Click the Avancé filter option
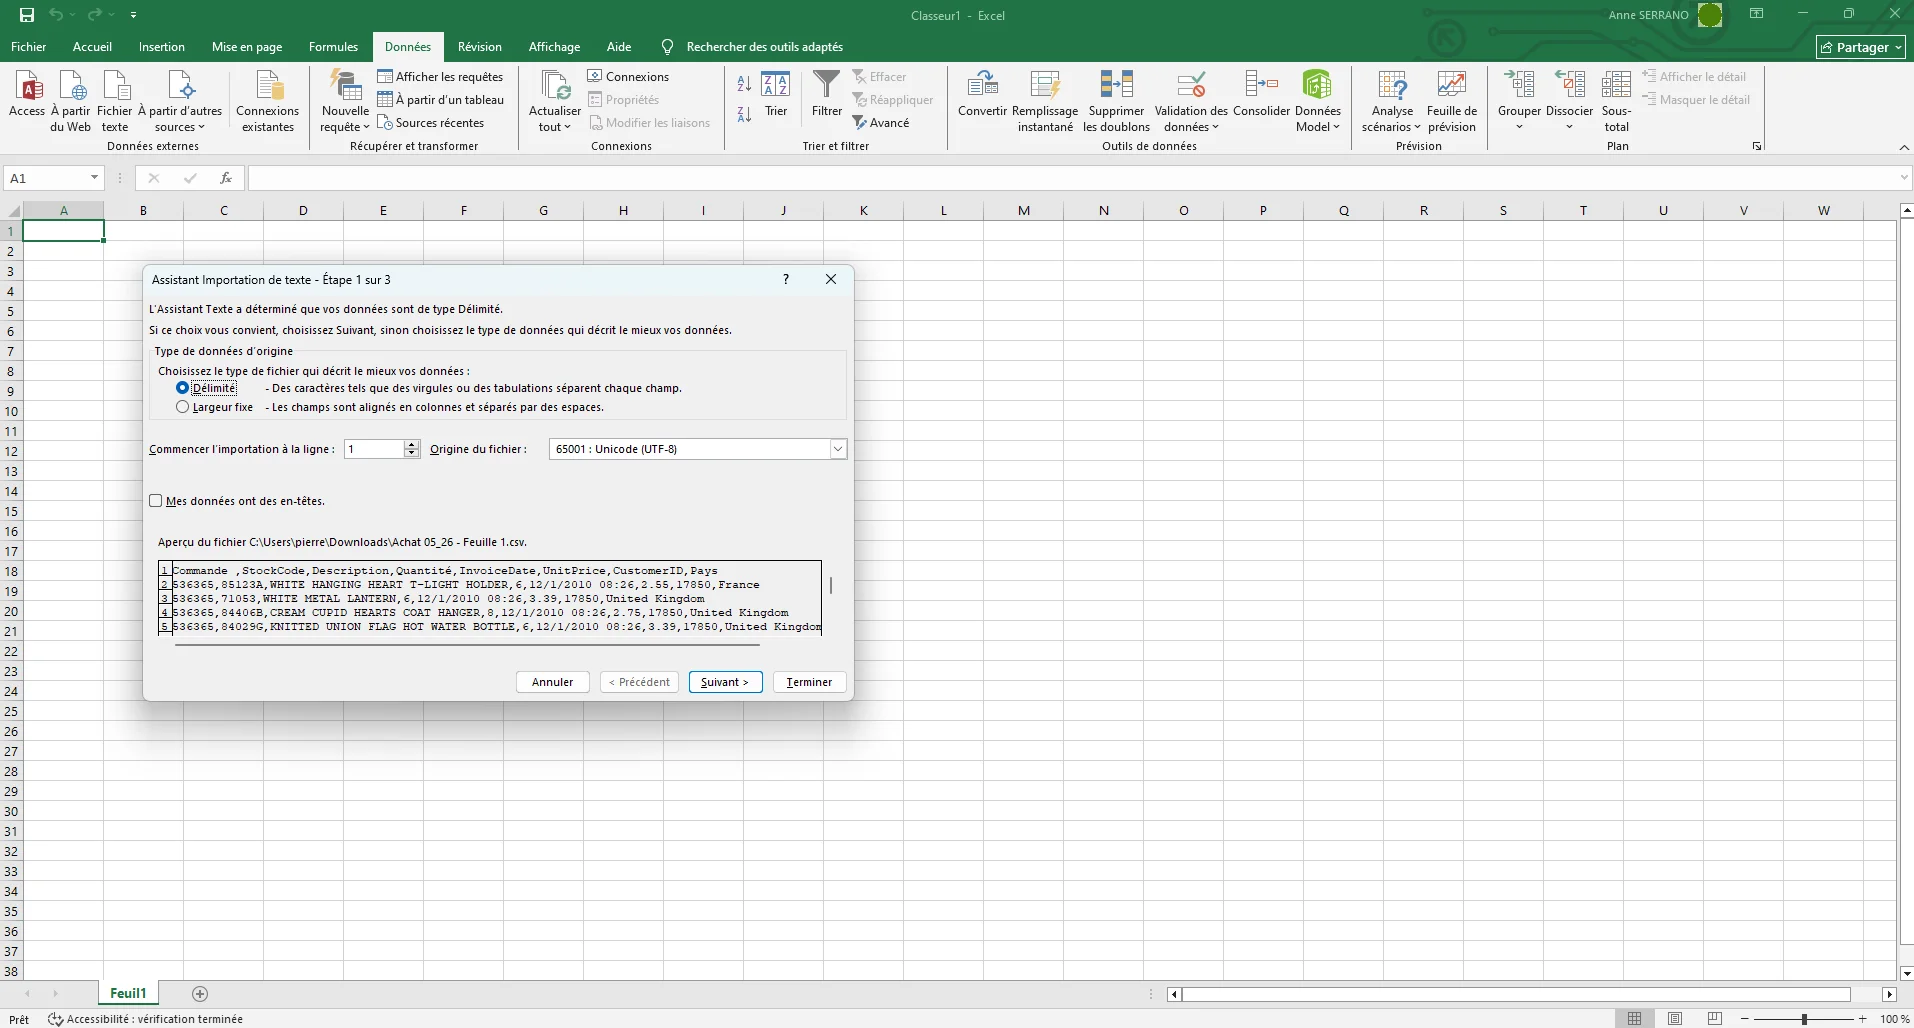The width and height of the screenshot is (1914, 1028). point(881,123)
